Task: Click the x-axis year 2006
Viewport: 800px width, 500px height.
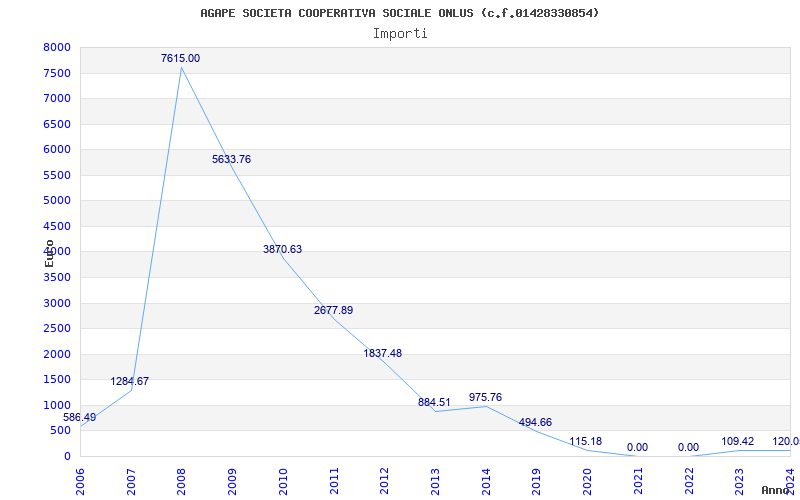Action: pyautogui.click(x=80, y=482)
